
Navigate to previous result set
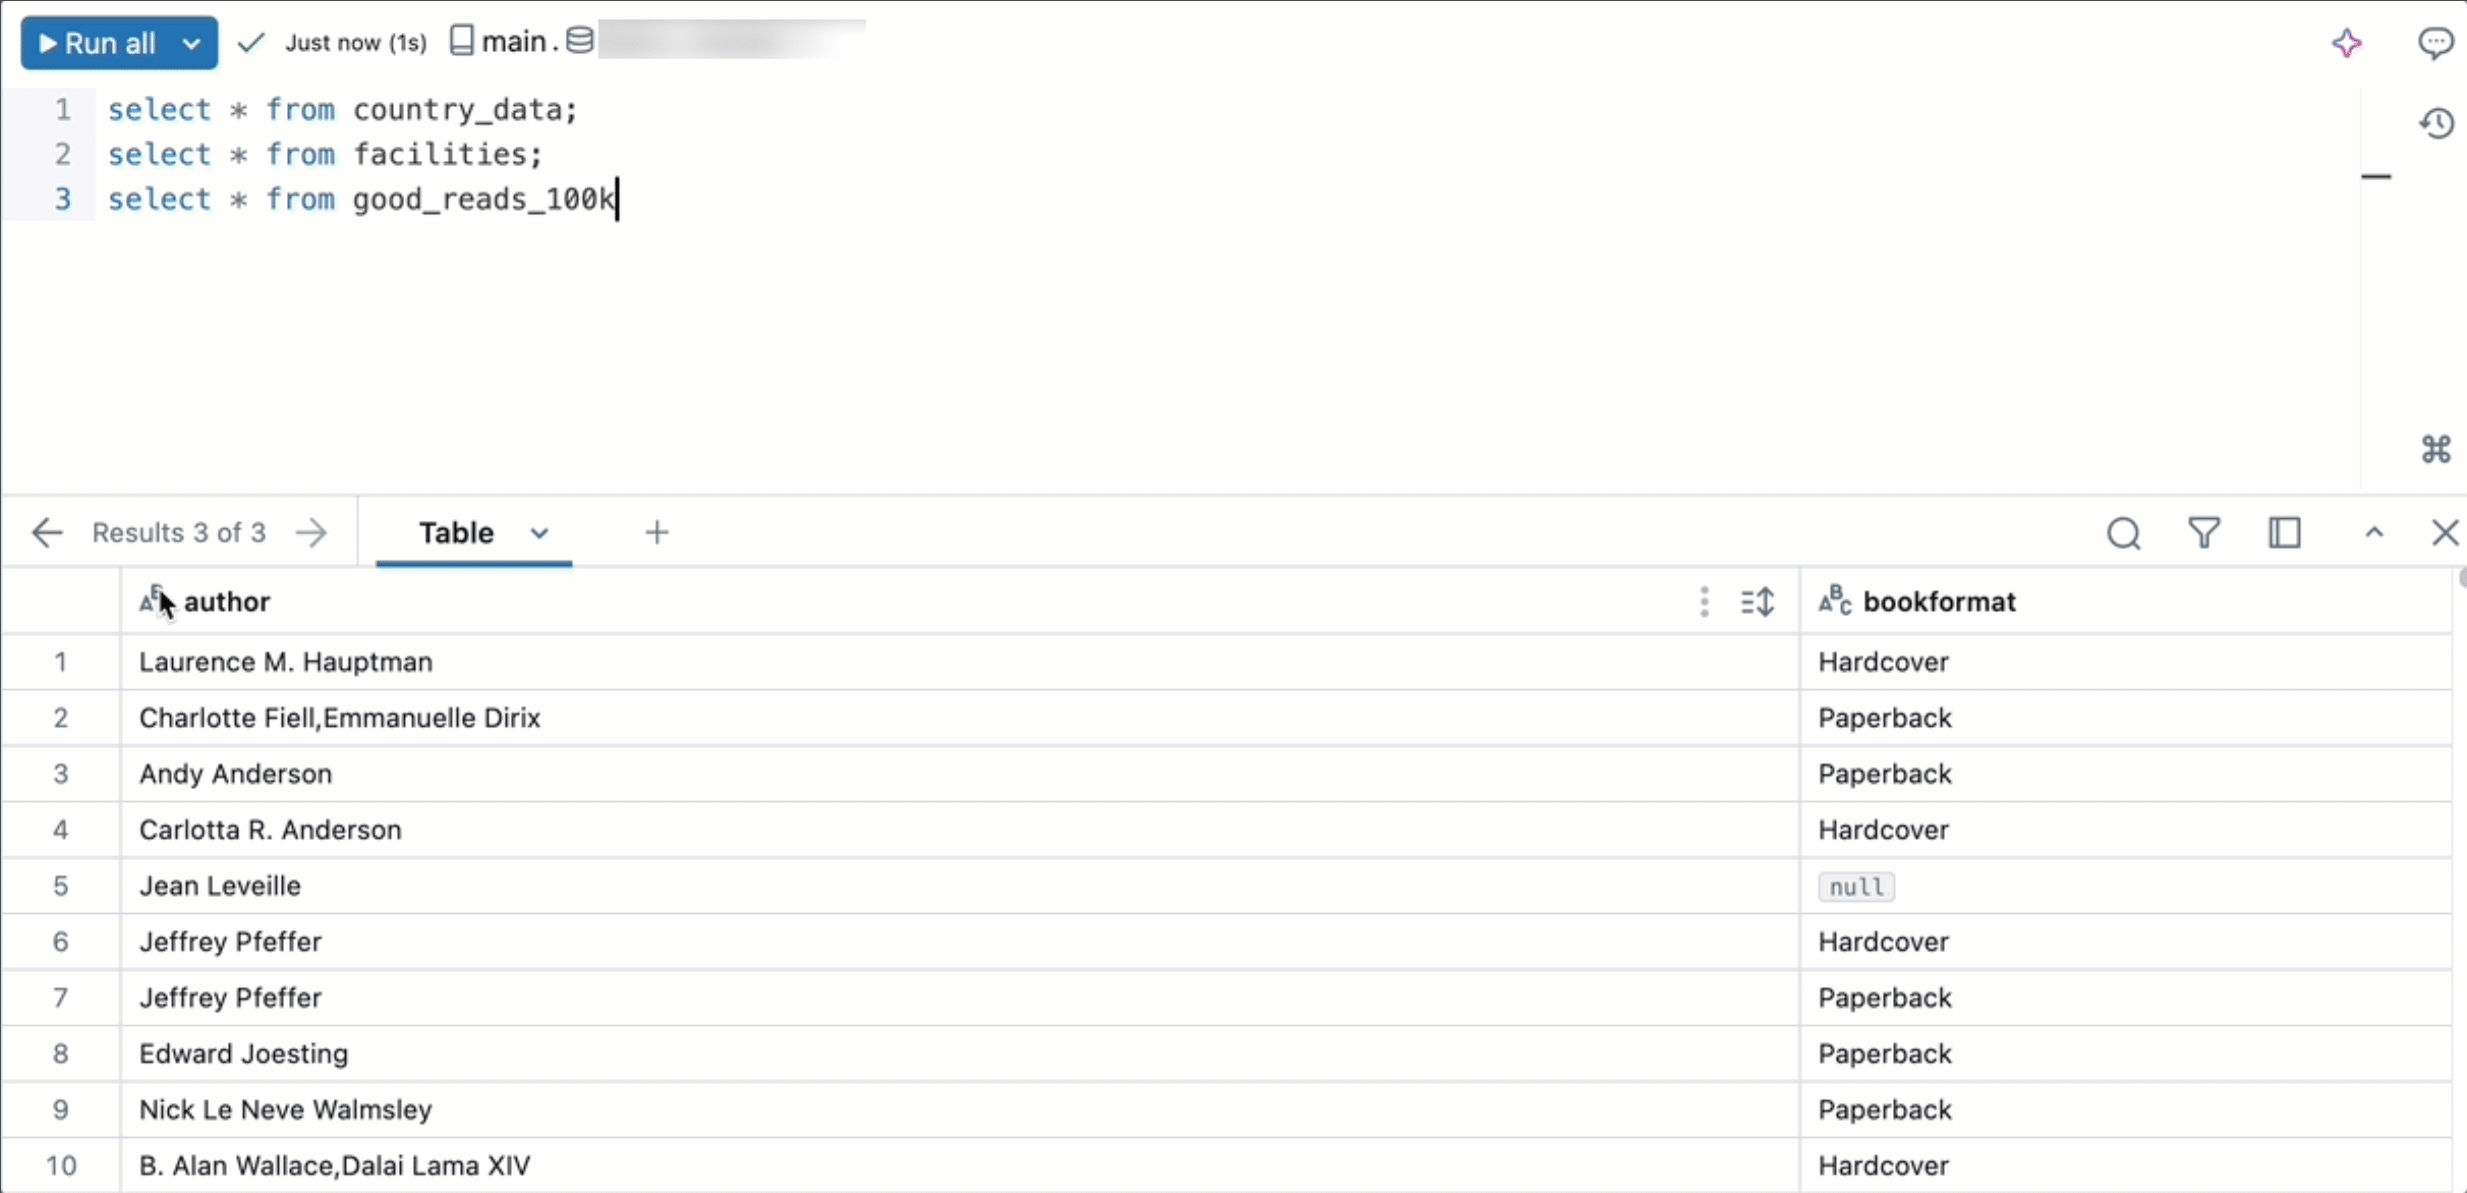pos(46,532)
